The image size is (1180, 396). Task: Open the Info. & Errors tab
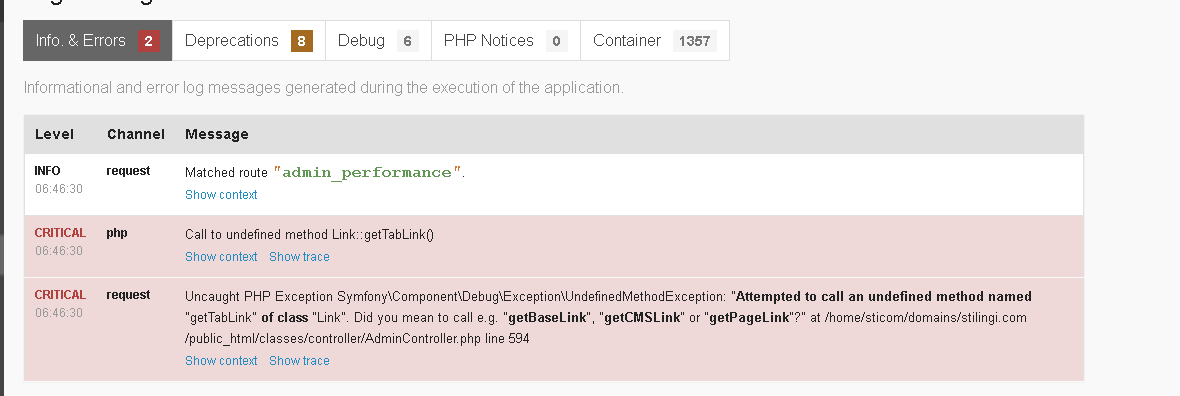98,41
